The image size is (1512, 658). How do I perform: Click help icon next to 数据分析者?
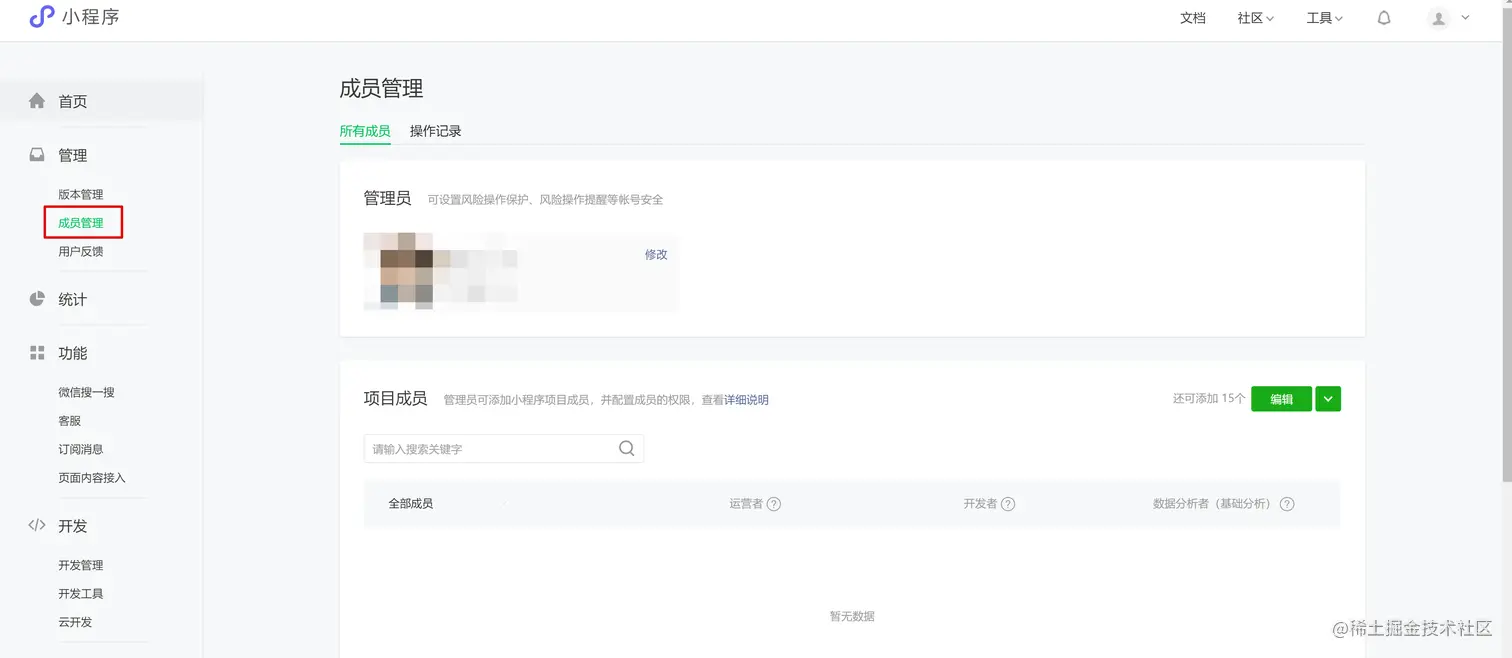click(1287, 504)
